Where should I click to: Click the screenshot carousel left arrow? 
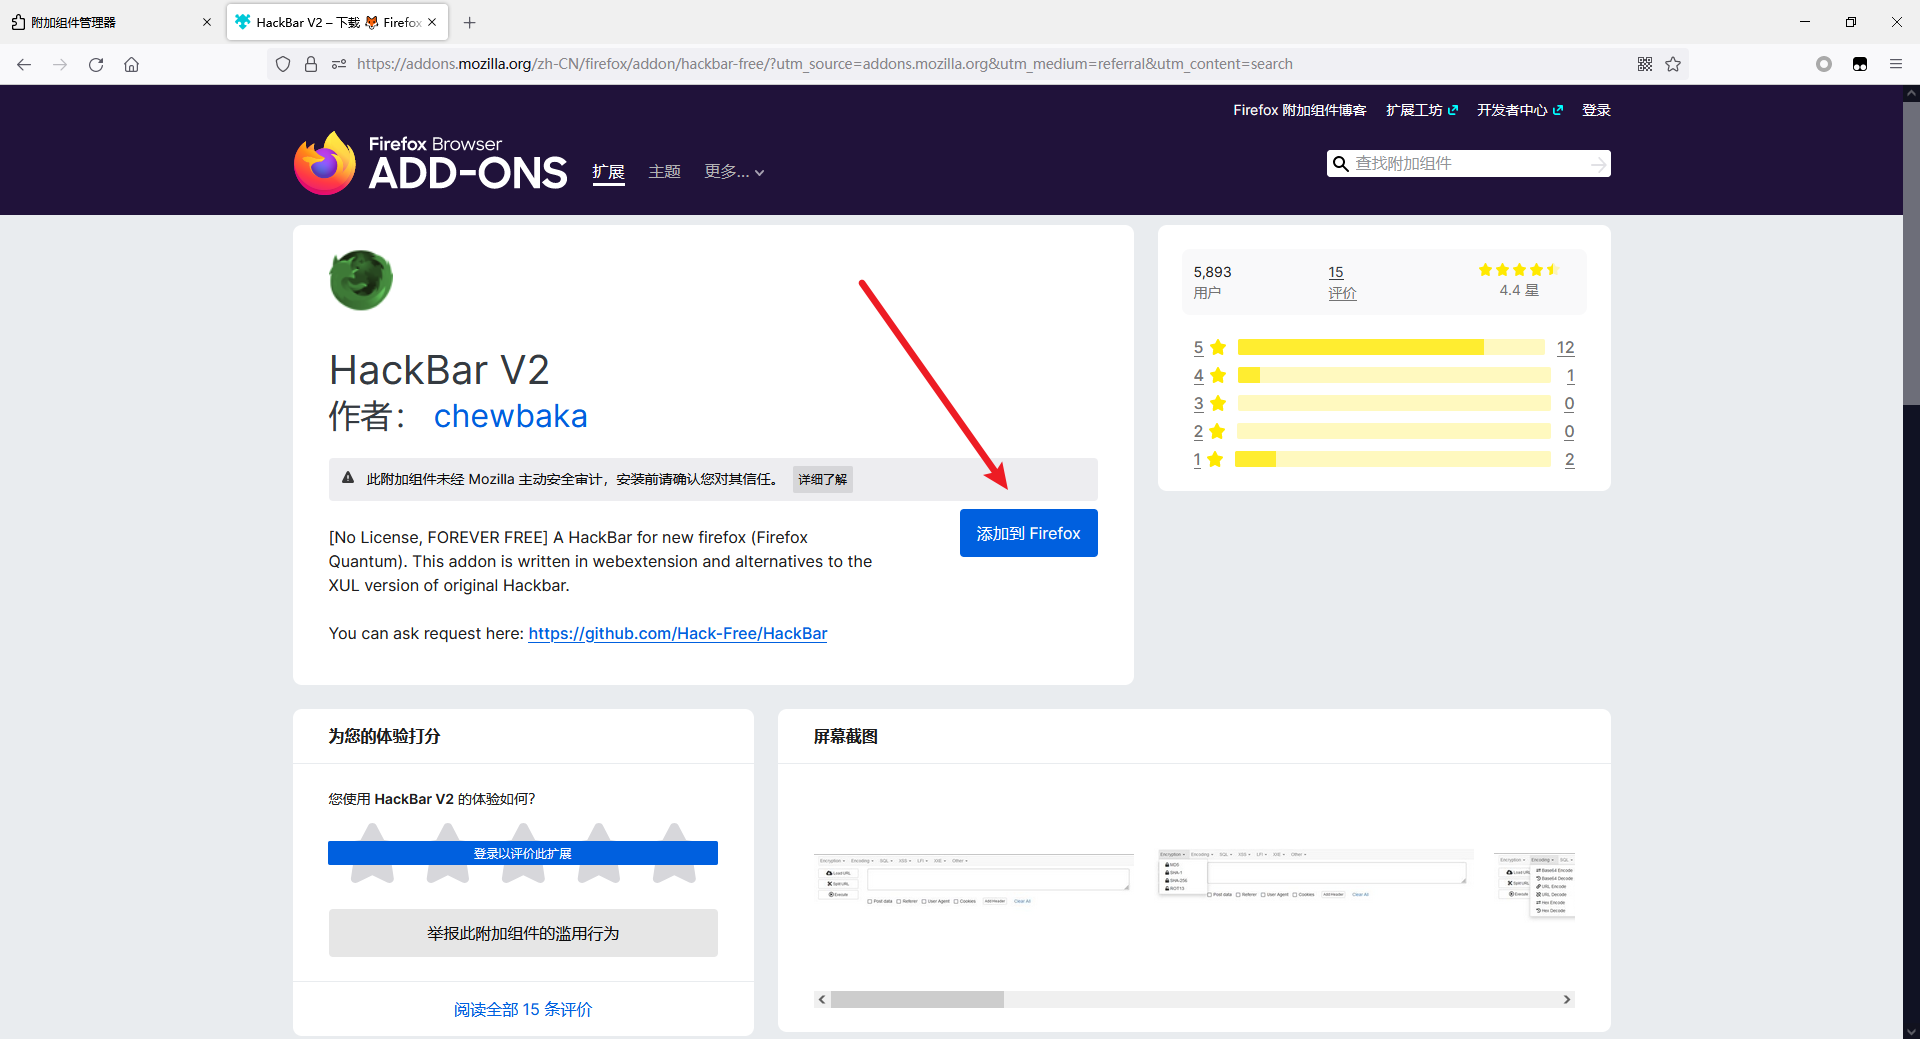point(822,1000)
